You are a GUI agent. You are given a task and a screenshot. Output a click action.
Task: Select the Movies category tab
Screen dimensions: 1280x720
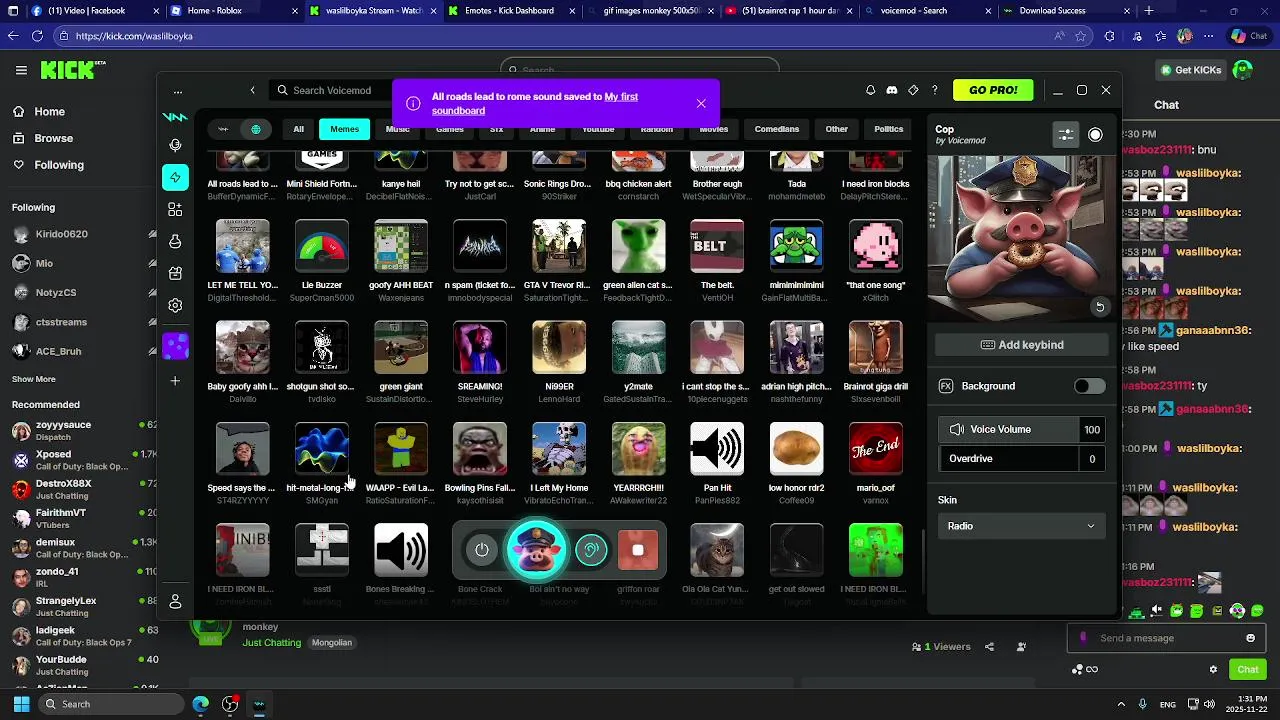coord(713,130)
